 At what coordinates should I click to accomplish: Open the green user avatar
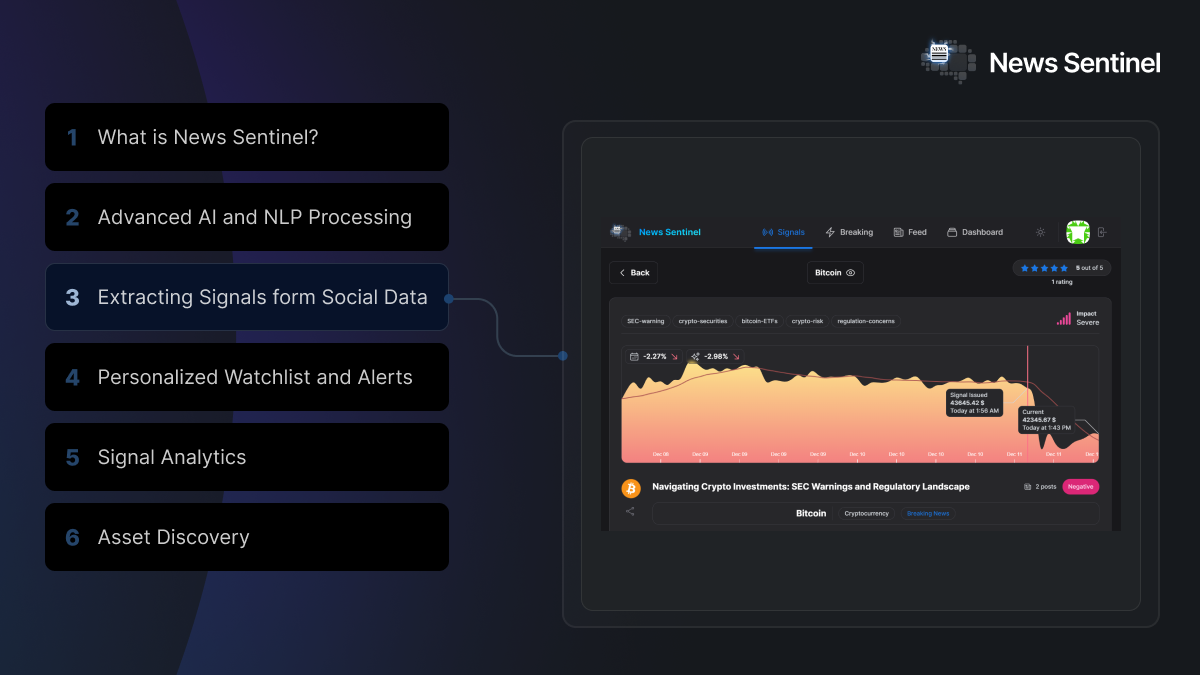coord(1077,232)
